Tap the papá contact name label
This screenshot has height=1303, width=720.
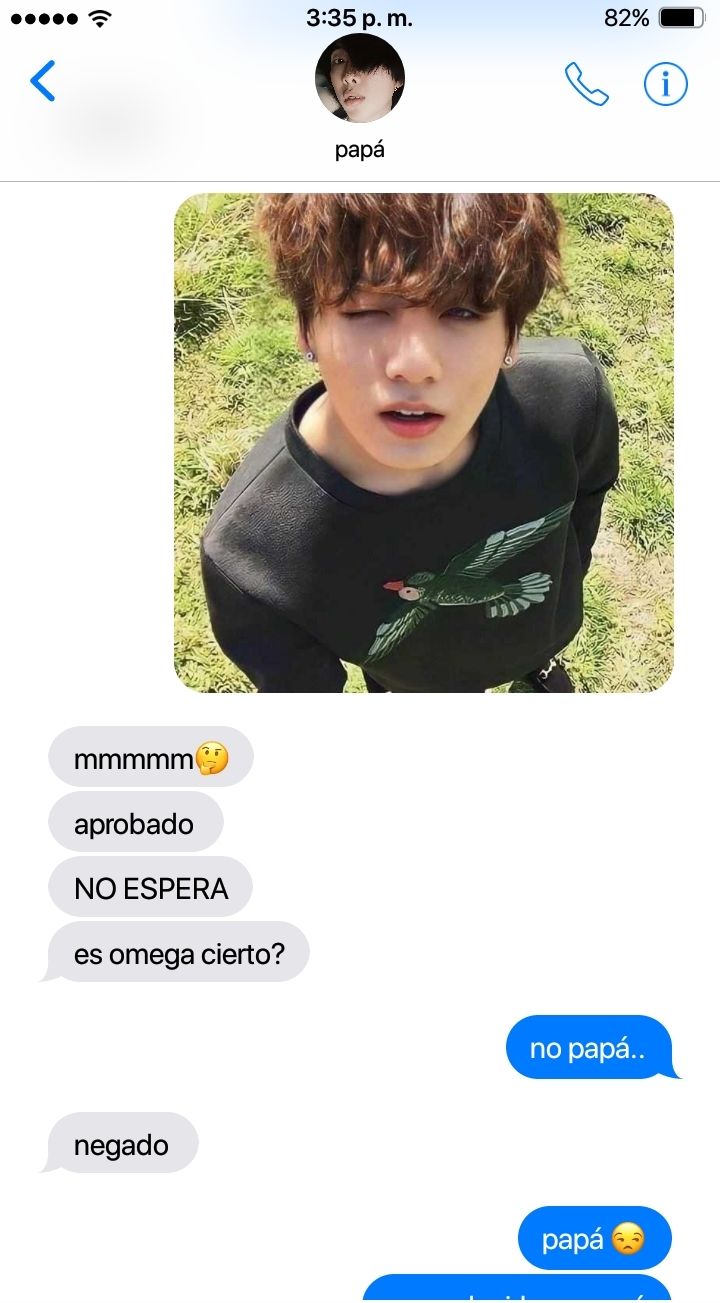pos(360,150)
